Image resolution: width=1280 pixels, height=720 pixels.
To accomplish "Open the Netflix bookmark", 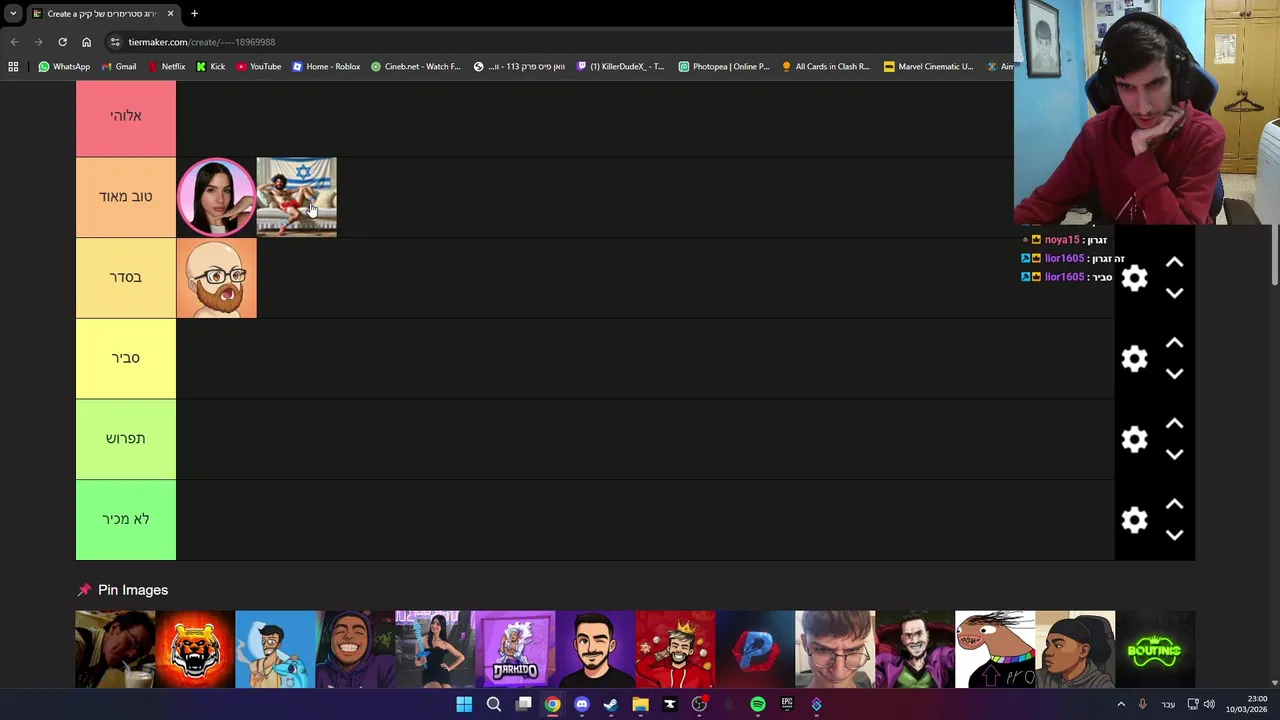I will [166, 67].
